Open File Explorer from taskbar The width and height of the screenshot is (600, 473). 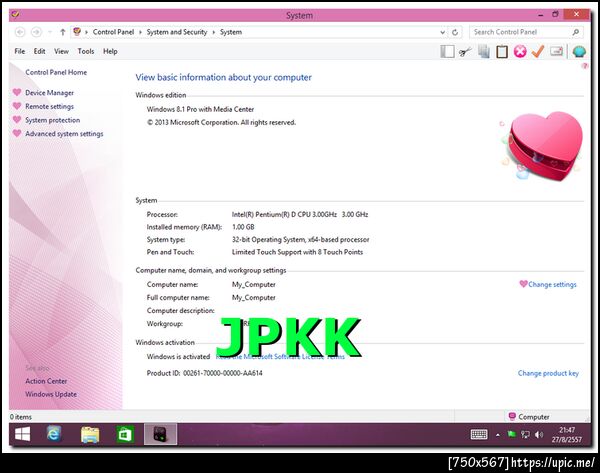click(90, 435)
